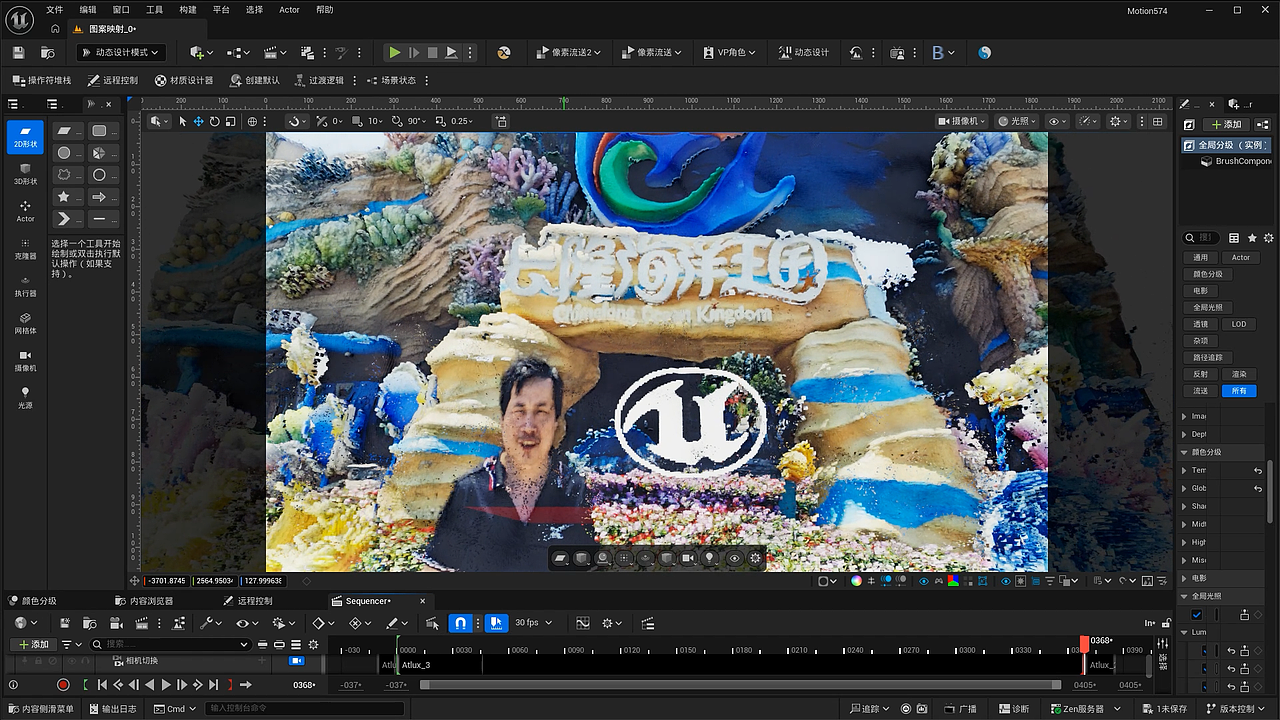Open the VP角色 dropdown

point(729,52)
